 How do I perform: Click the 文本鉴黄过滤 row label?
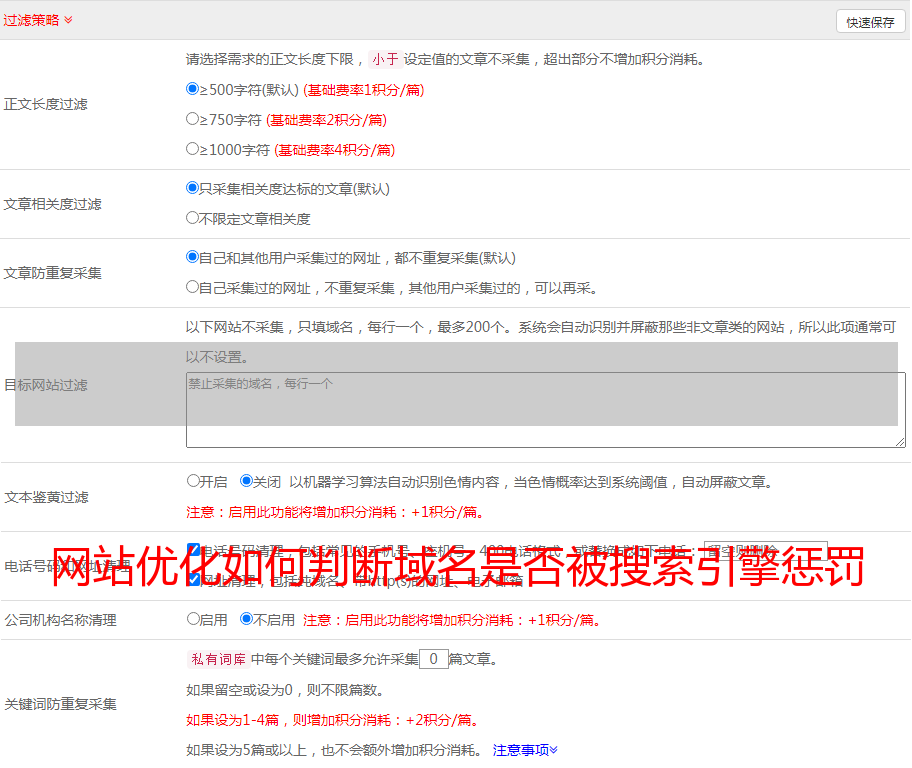click(47, 497)
